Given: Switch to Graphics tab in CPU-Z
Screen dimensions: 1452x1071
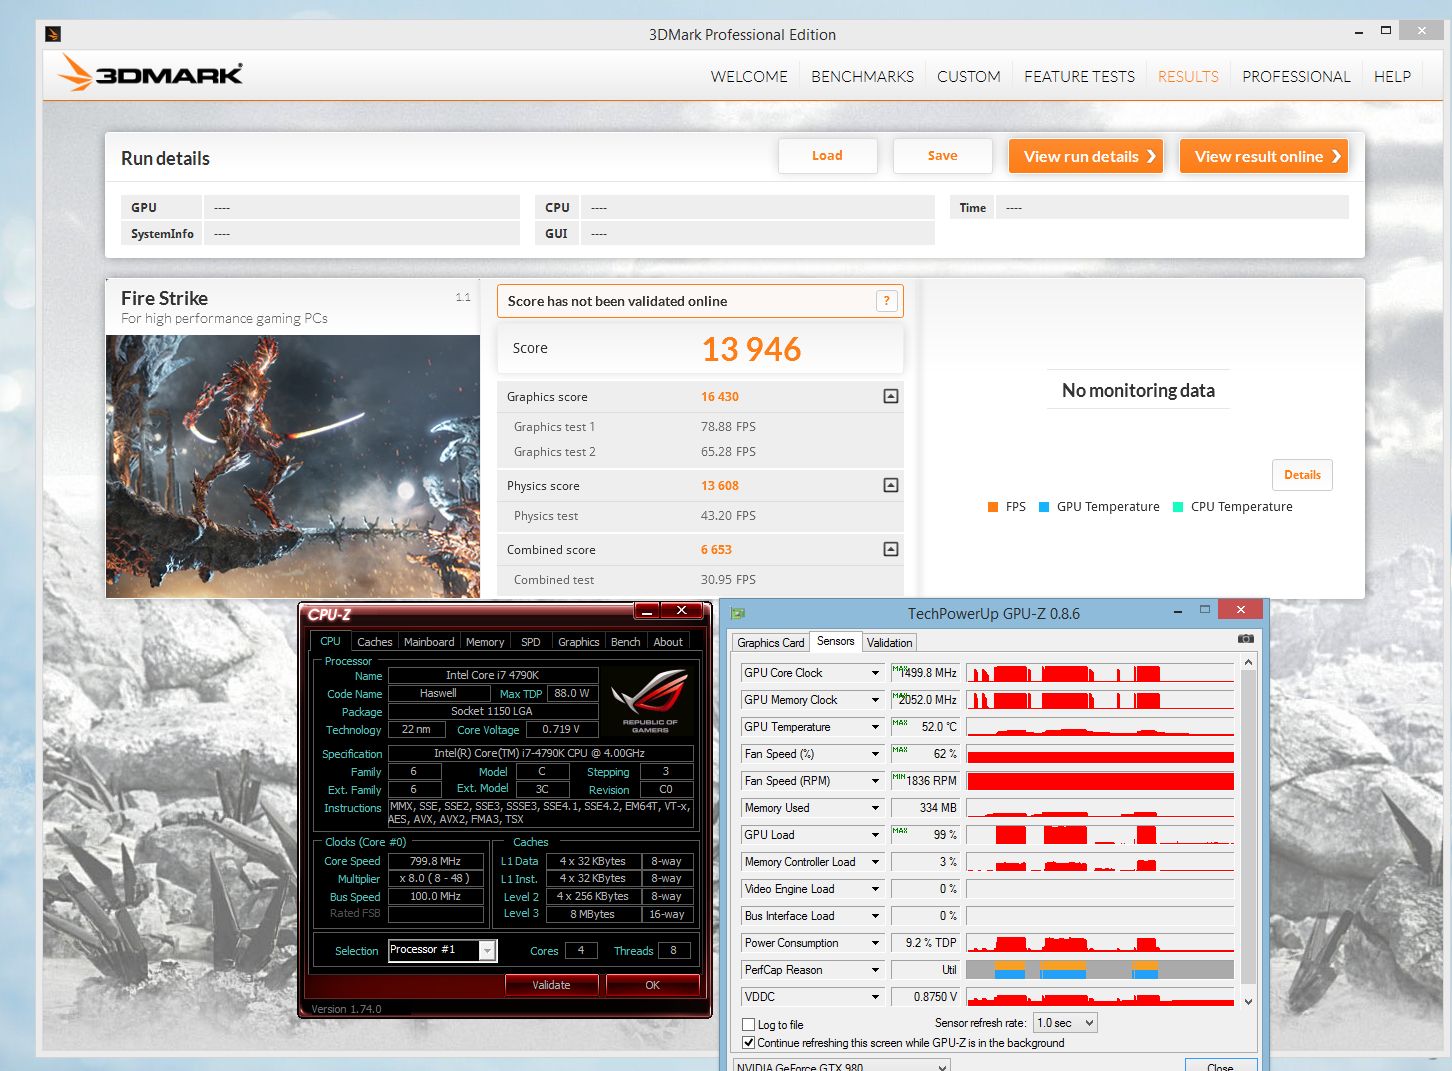Looking at the screenshot, I should (x=578, y=642).
